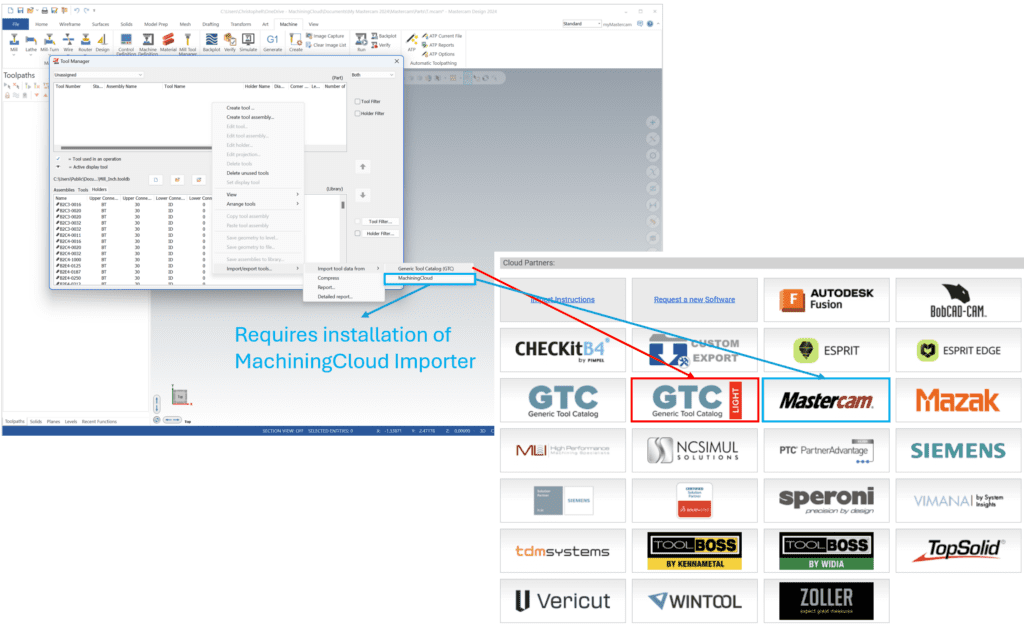Screen dimensions: 1024x627
Task: Click the library list vertical scrollbar
Action: pos(343,205)
